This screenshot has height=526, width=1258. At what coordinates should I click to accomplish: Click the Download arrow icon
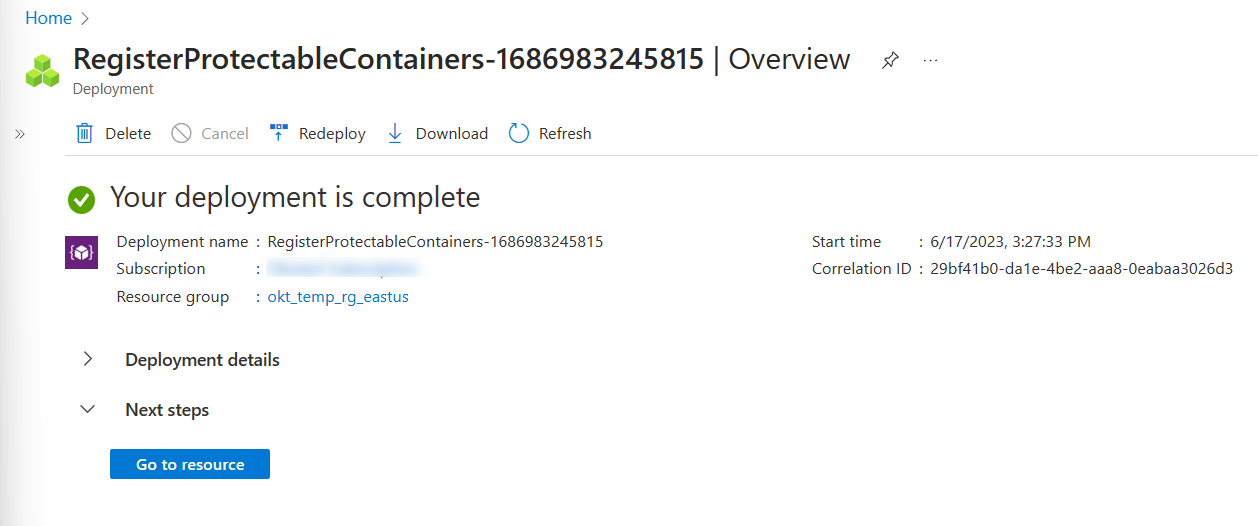pyautogui.click(x=395, y=133)
